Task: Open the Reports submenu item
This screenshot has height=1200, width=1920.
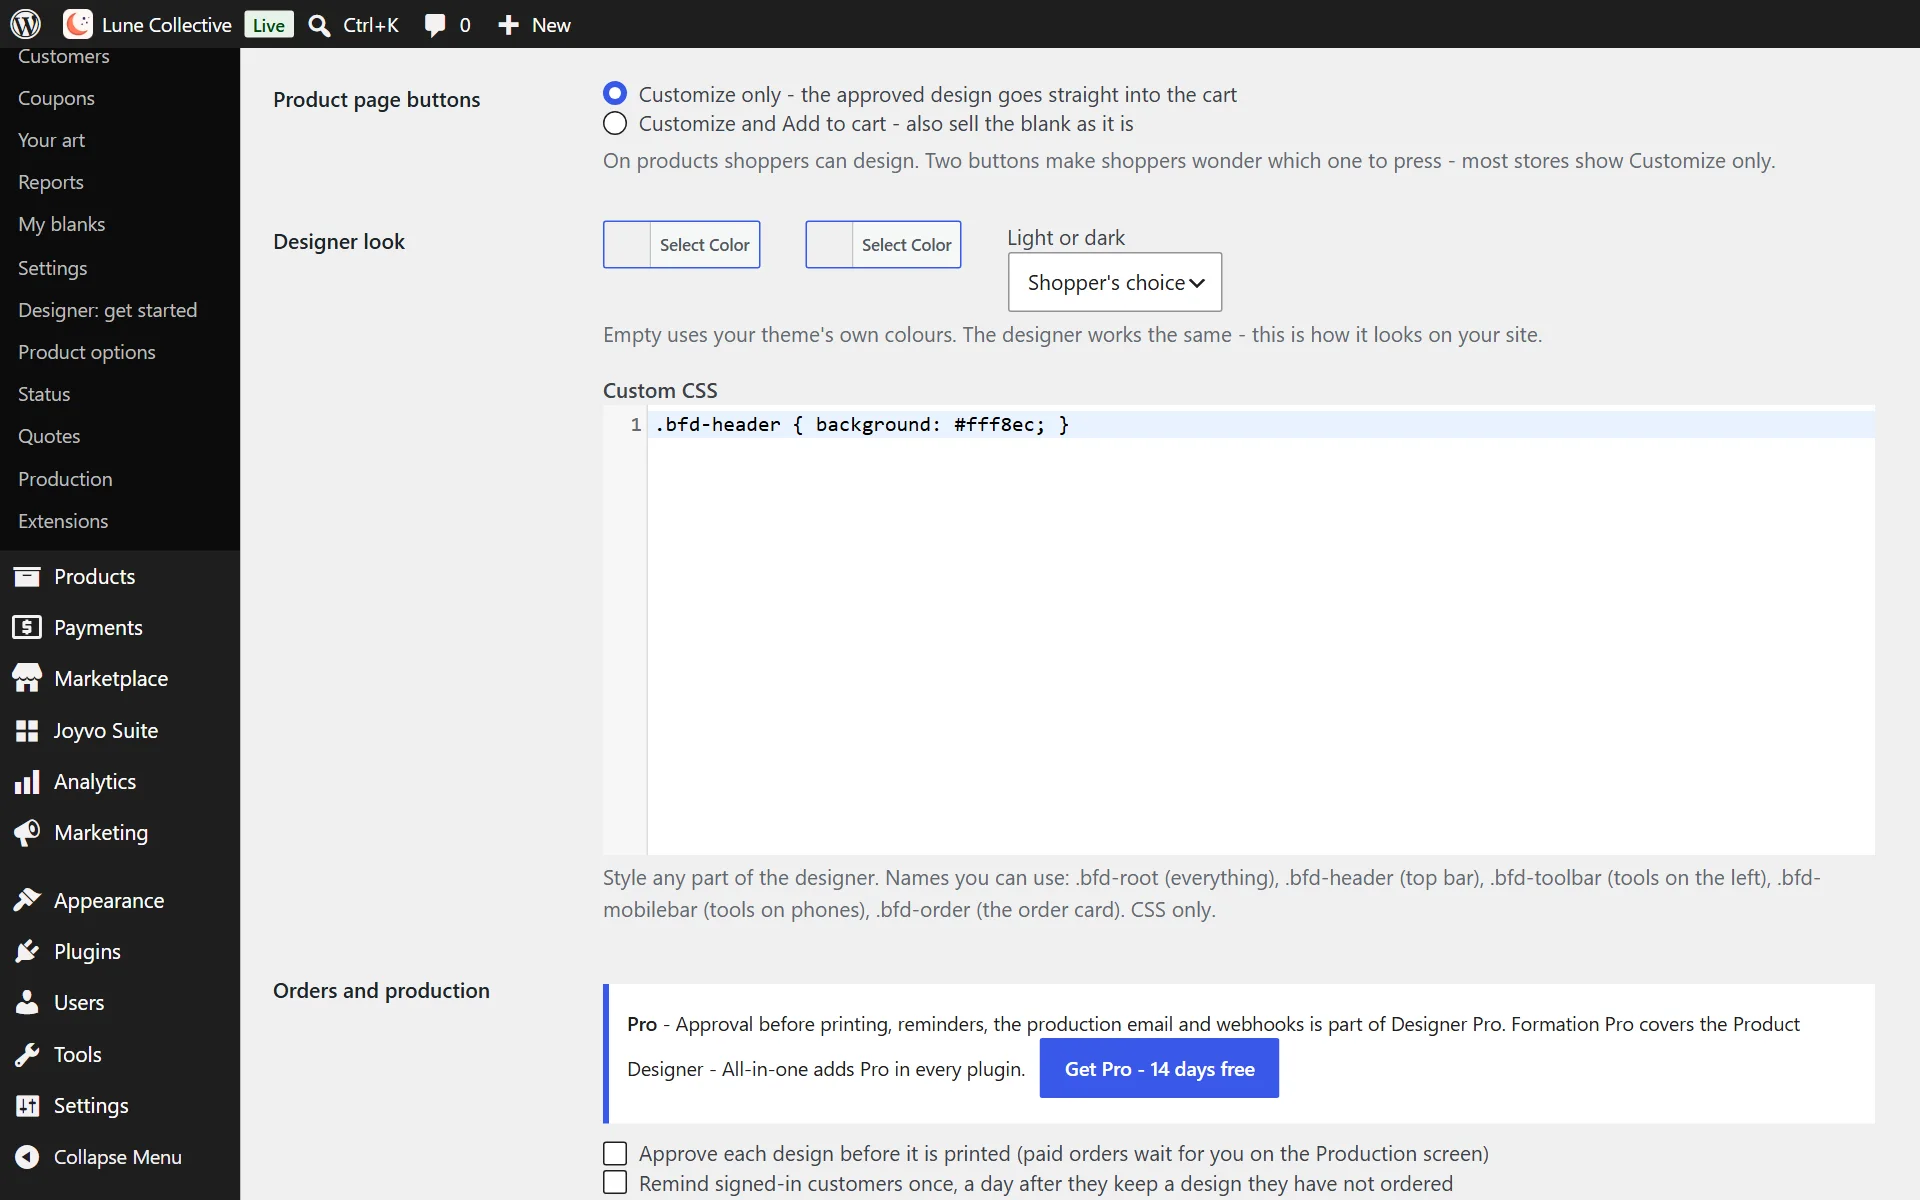Action: [50, 182]
